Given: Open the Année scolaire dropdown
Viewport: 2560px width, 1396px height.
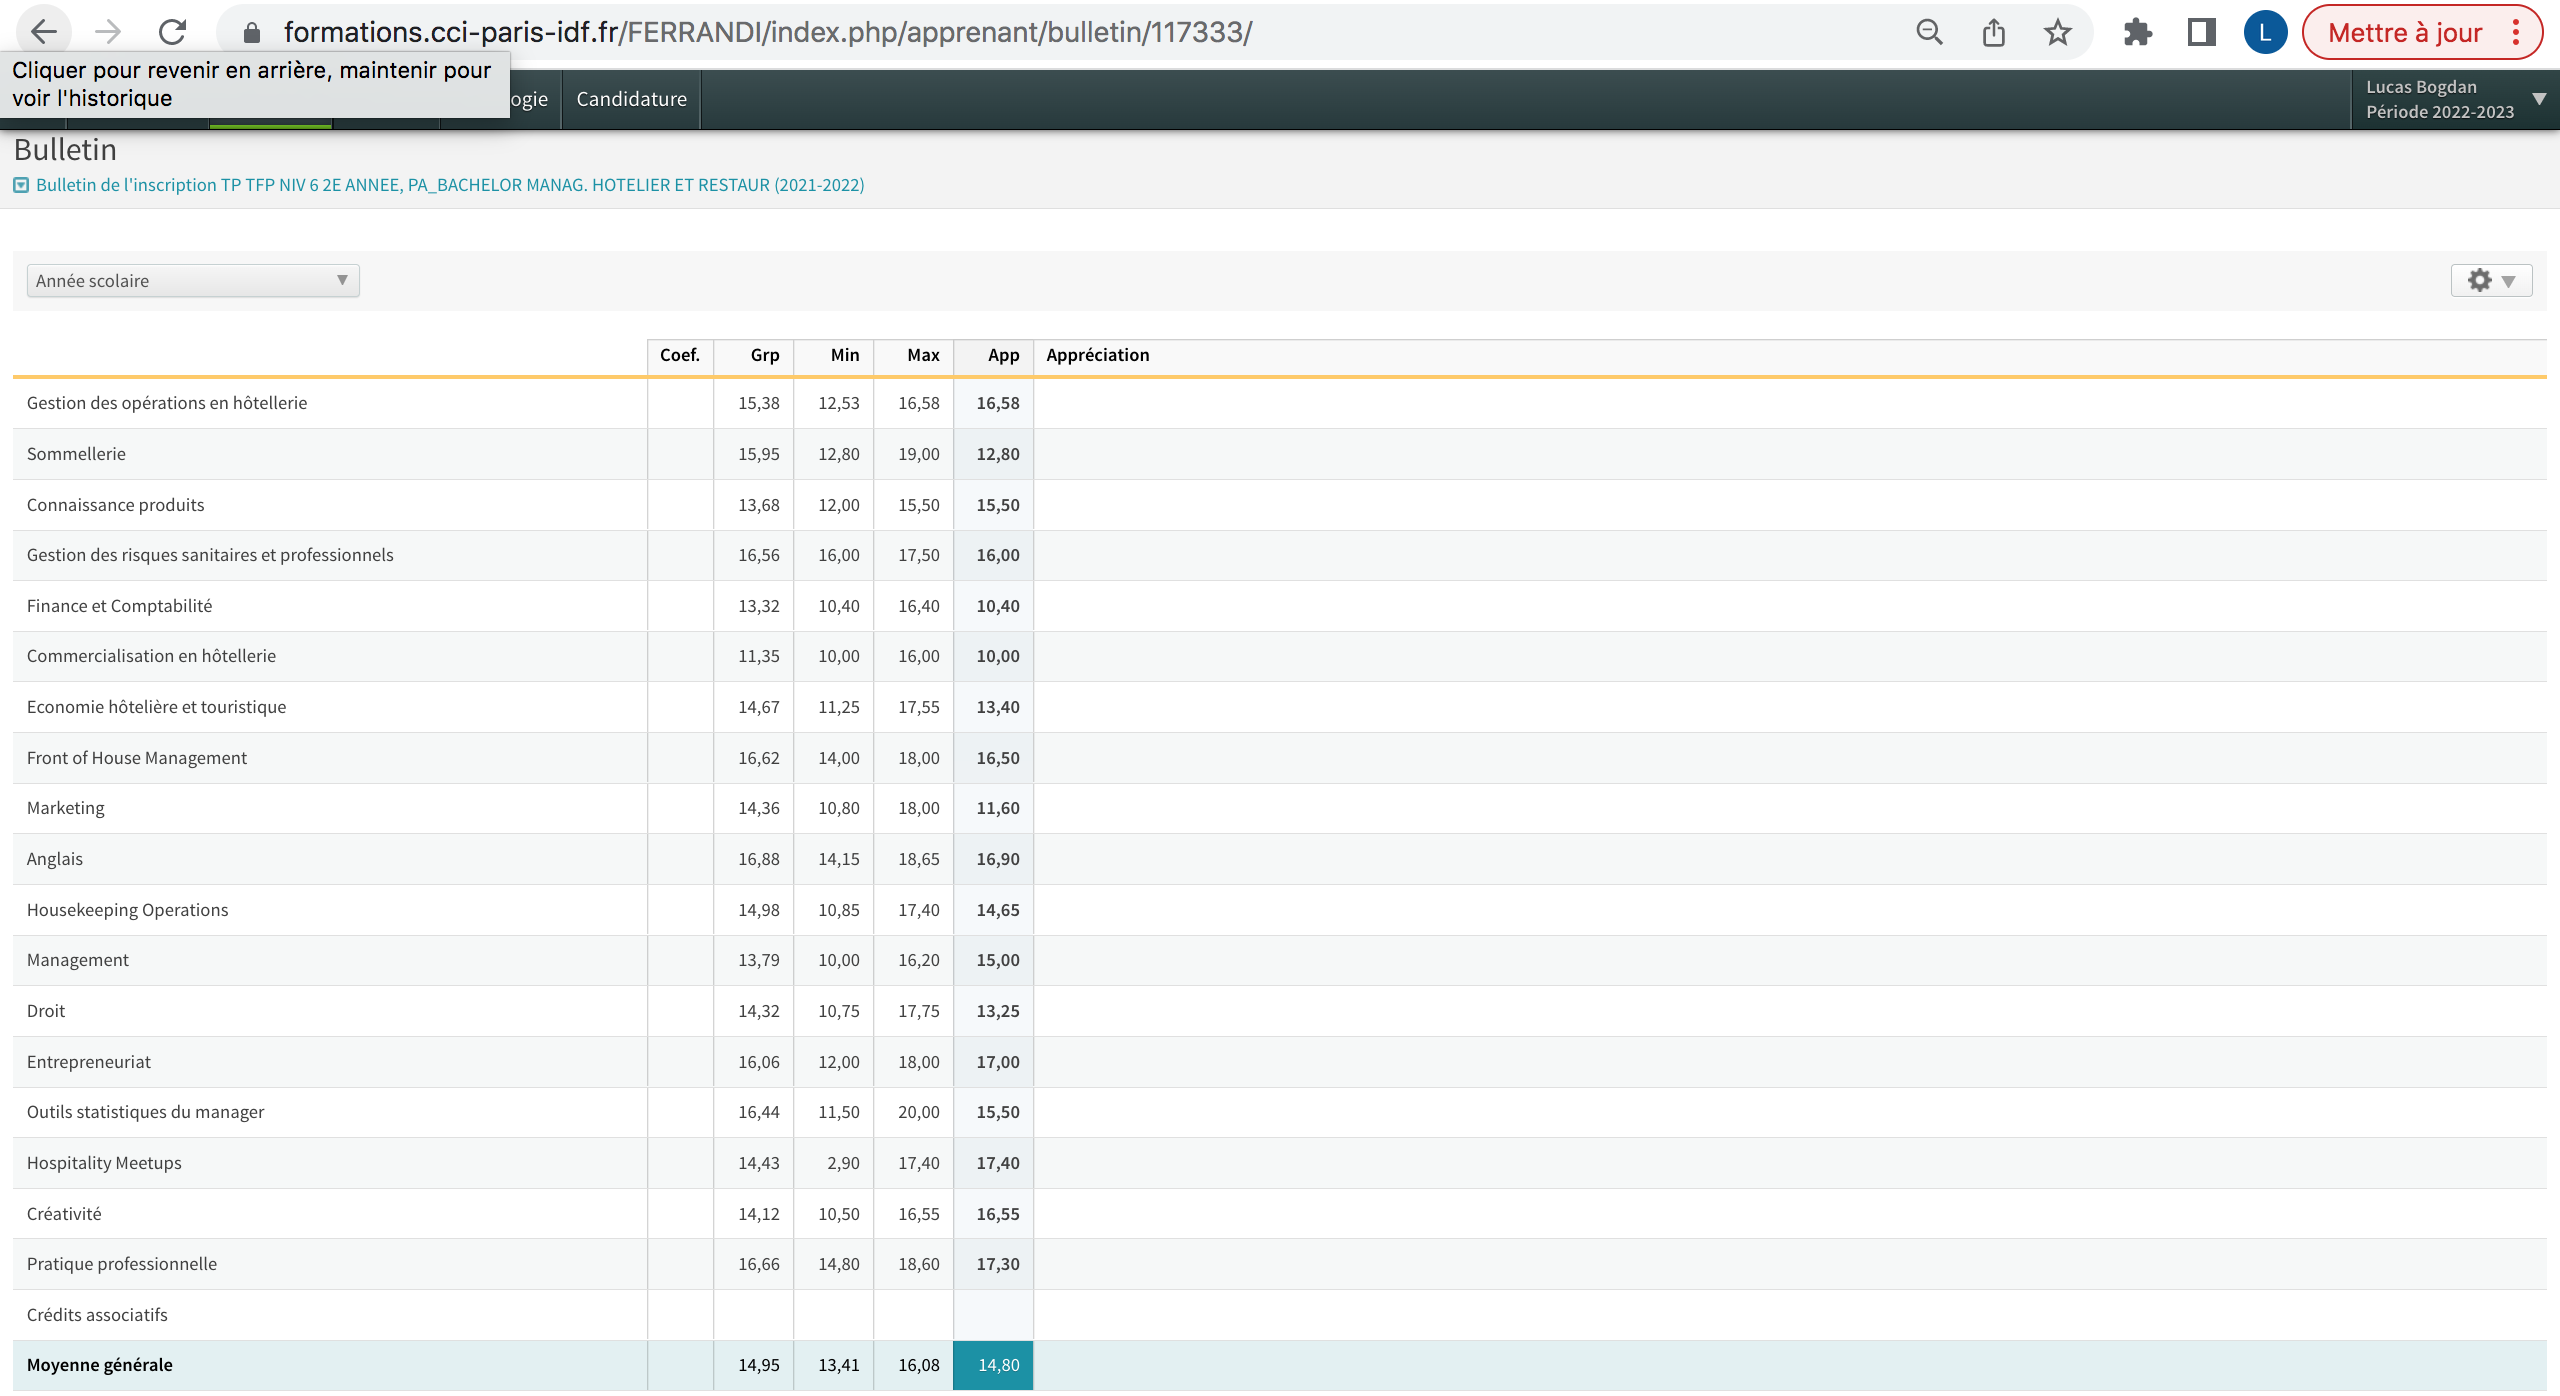Looking at the screenshot, I should [192, 281].
